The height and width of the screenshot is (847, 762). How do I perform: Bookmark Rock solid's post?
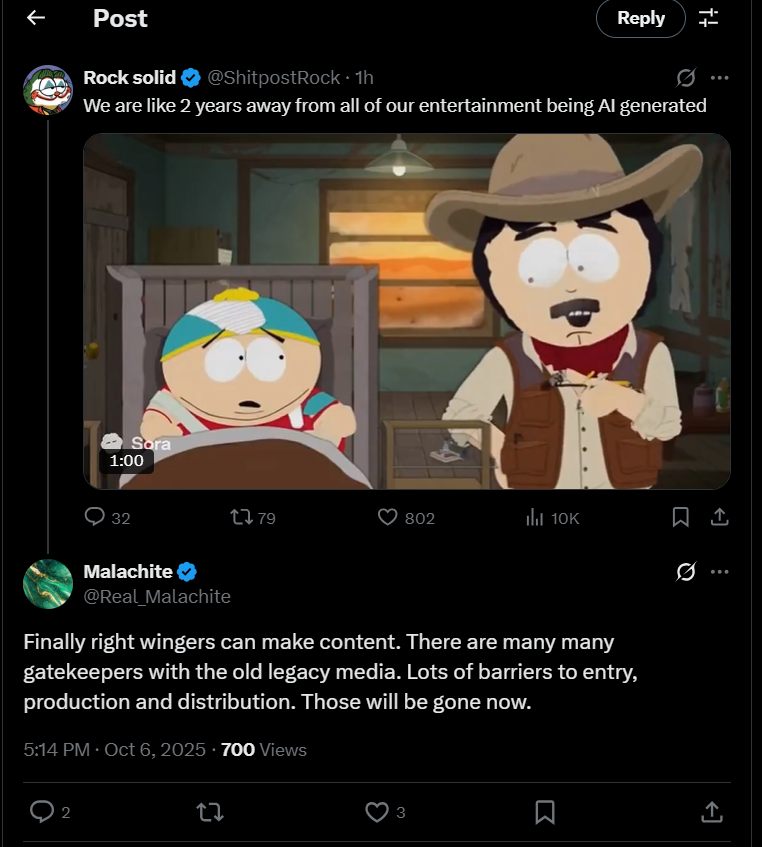click(680, 517)
